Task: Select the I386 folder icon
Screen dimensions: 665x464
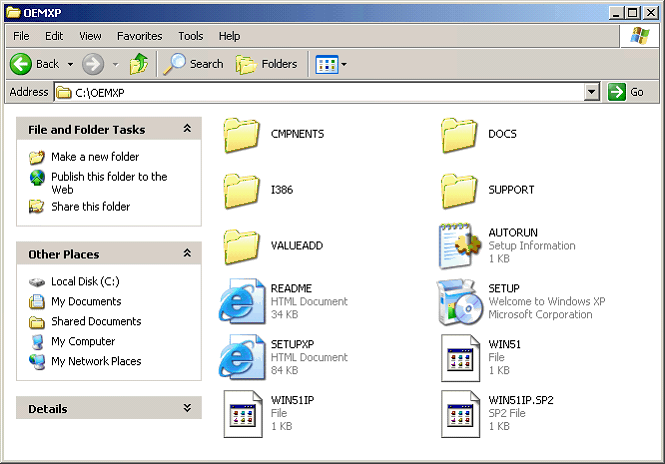Action: point(241,190)
